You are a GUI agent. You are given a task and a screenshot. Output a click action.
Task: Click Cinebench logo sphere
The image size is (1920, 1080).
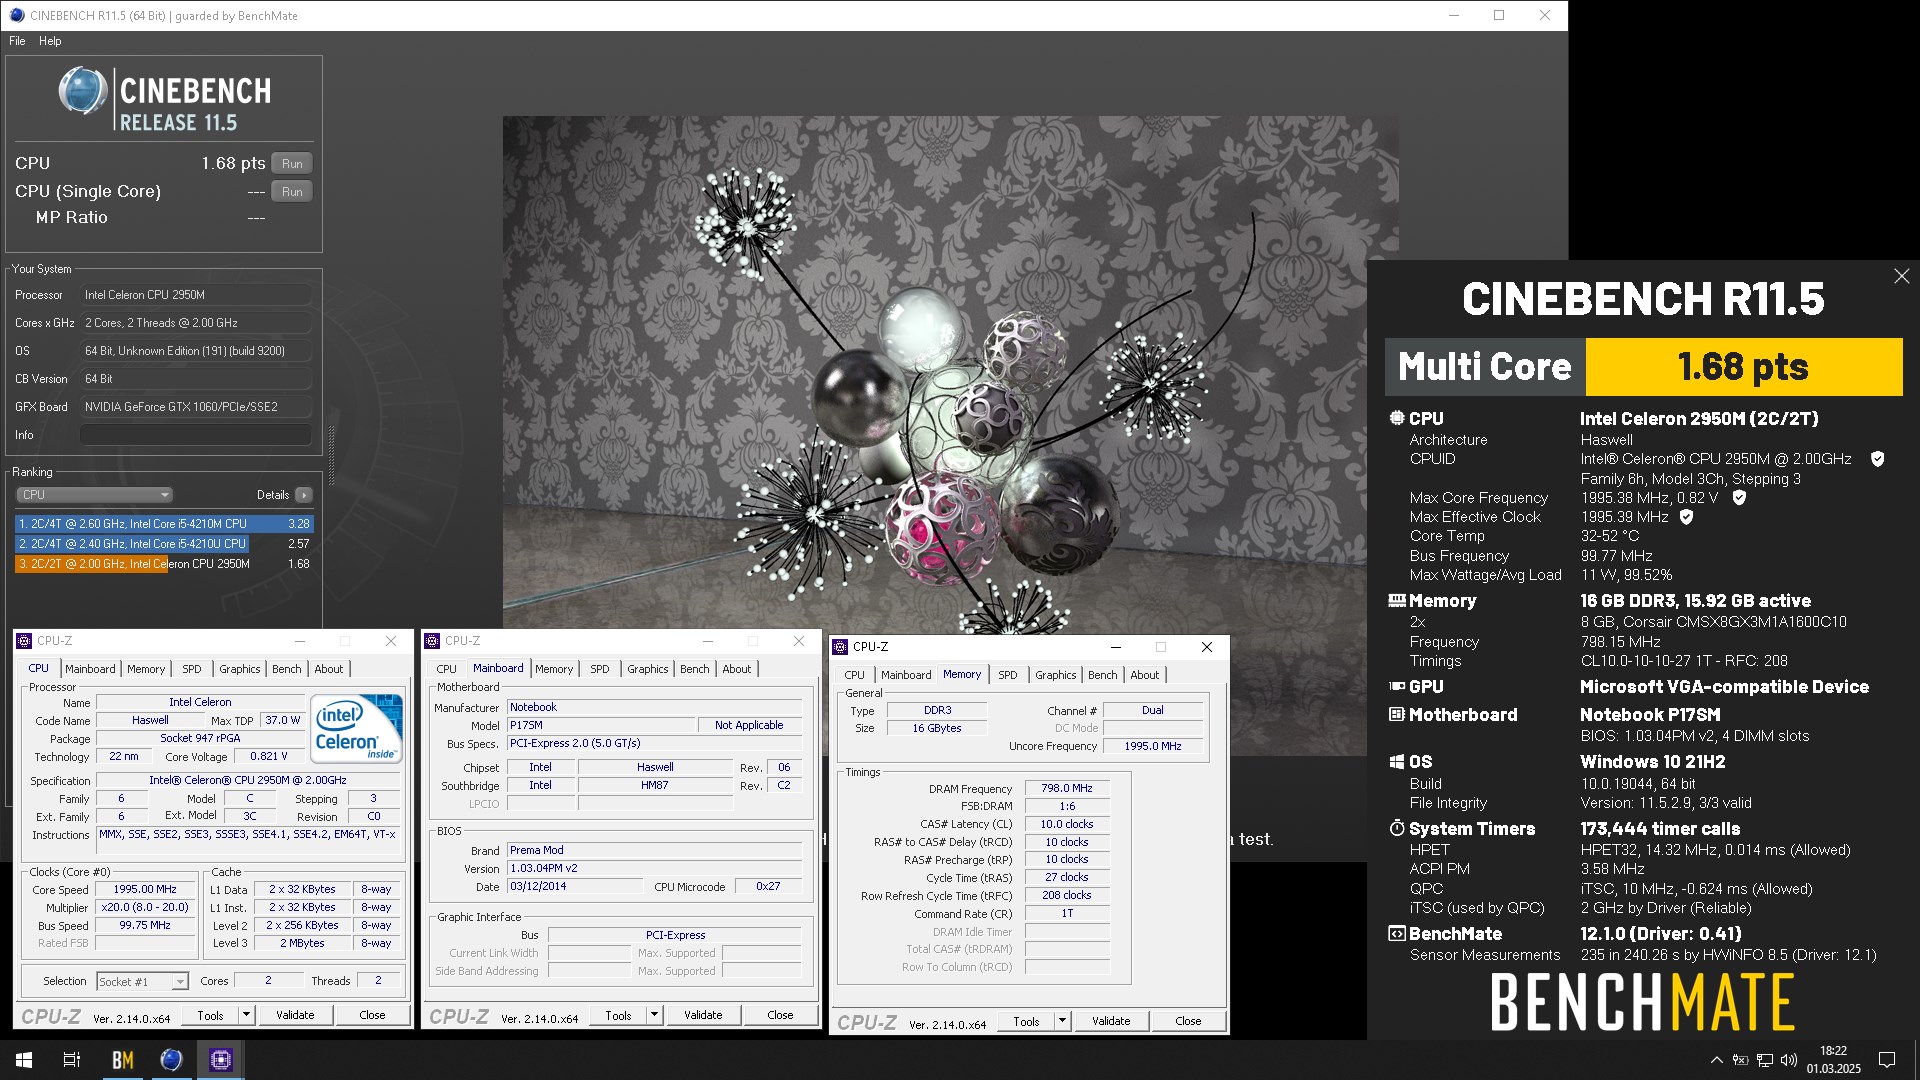pyautogui.click(x=82, y=92)
